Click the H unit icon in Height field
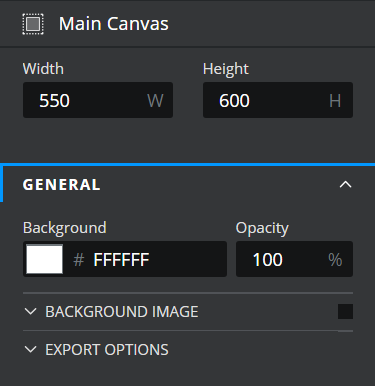Image resolution: width=375 pixels, height=386 pixels. (x=335, y=100)
